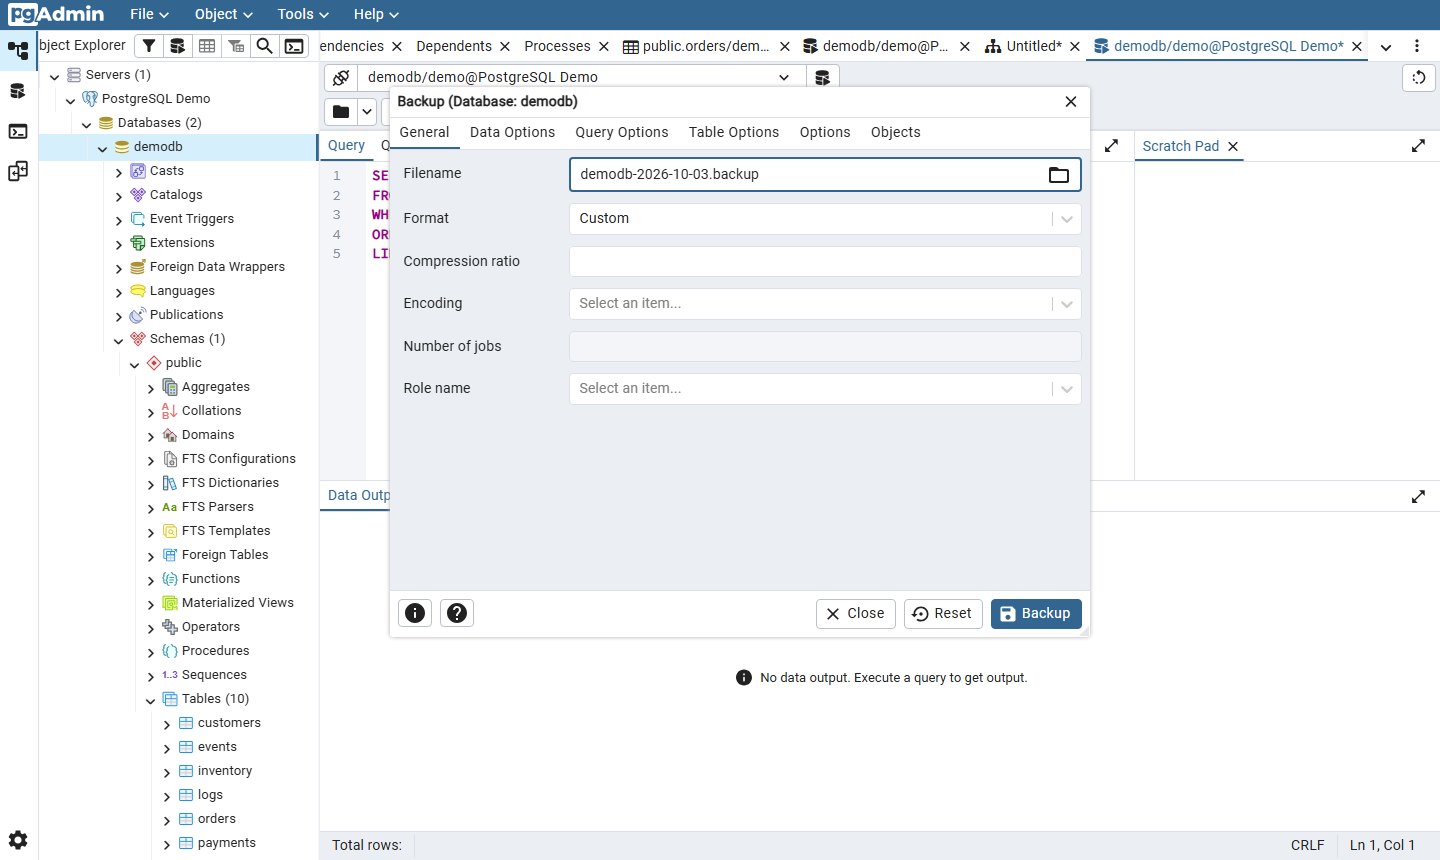1440x860 pixels.
Task: Expand the customers table node
Action: 167,724
